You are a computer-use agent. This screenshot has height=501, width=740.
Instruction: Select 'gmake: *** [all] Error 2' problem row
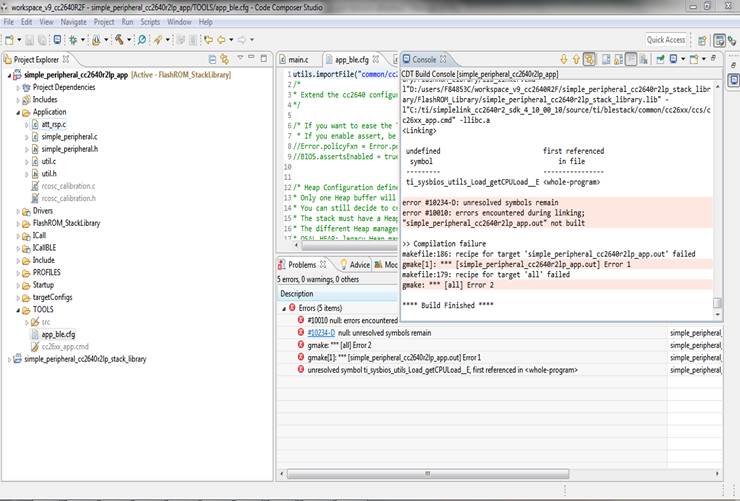coord(339,345)
